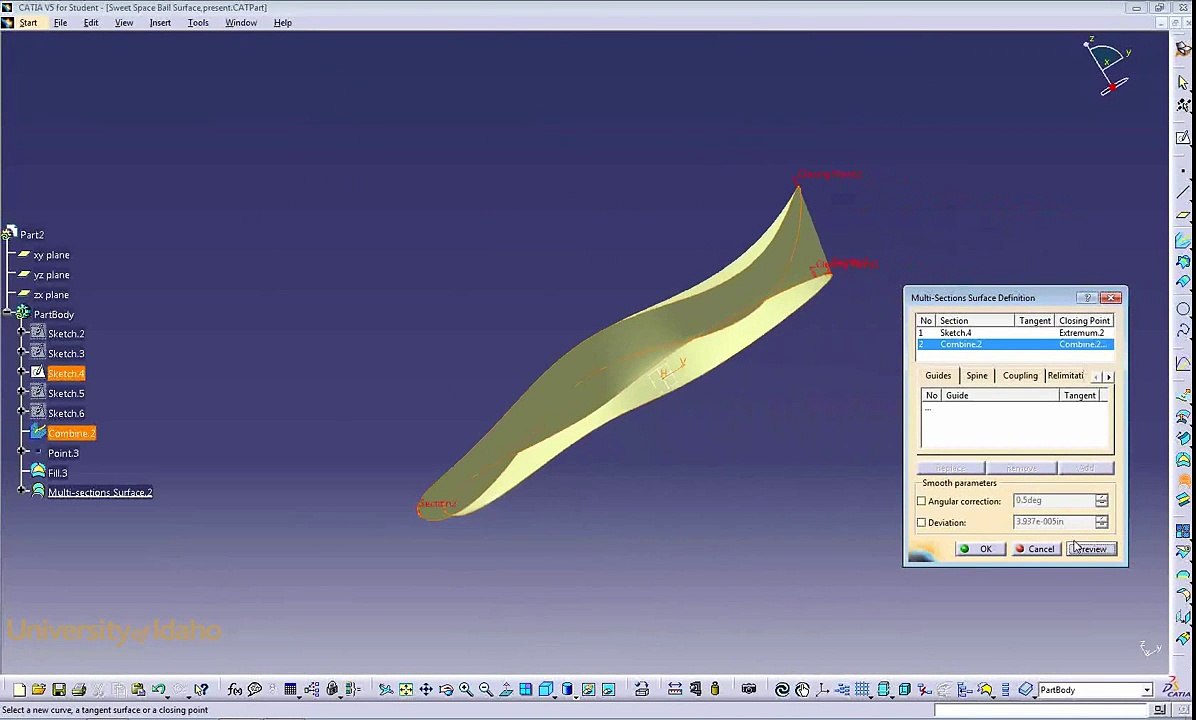
Task: Click the Preview button
Action: click(1092, 549)
